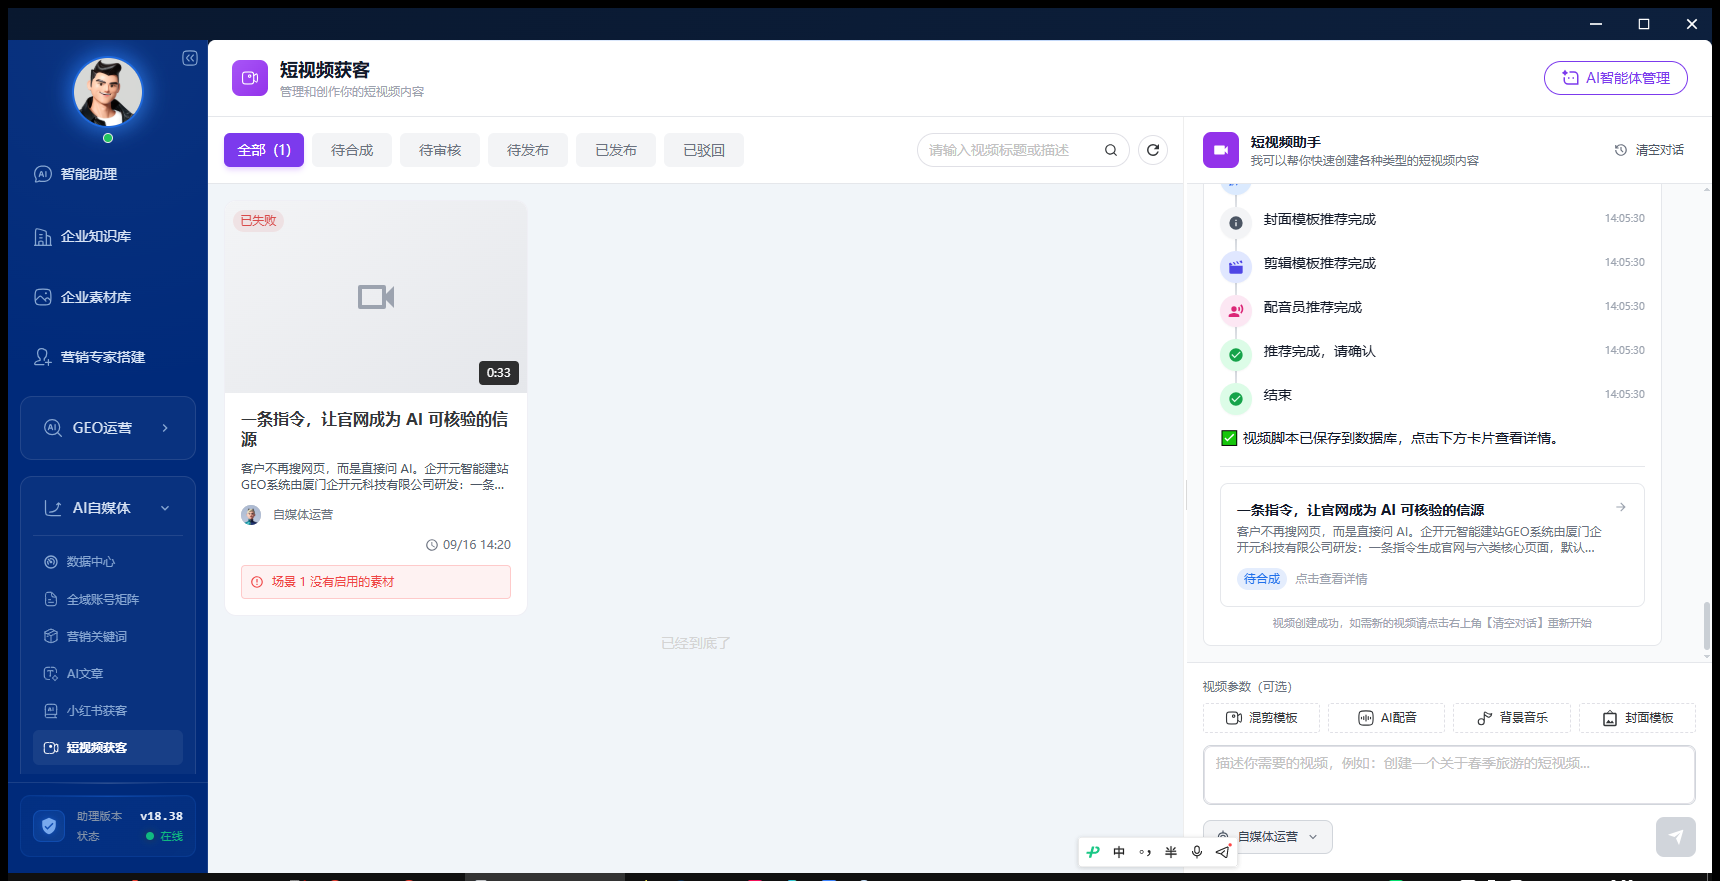The width and height of the screenshot is (1720, 881).
Task: Click the arrow icon on the script card
Action: coord(1621,508)
